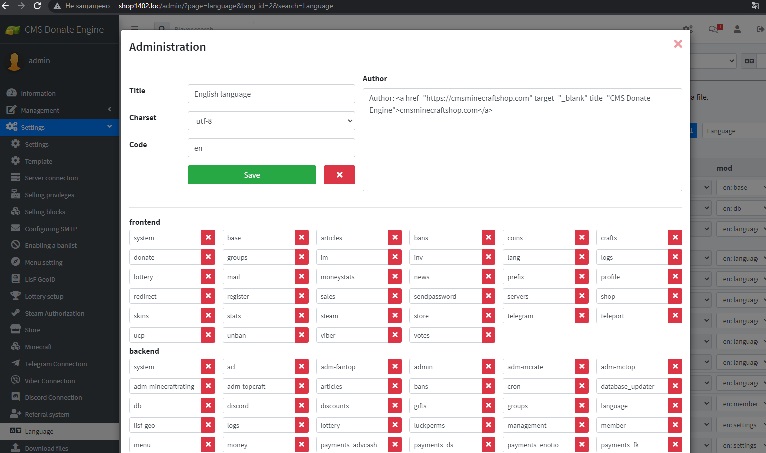Delete the frontend 'donate' module
Screen dimensions: 766x453
coord(208,257)
